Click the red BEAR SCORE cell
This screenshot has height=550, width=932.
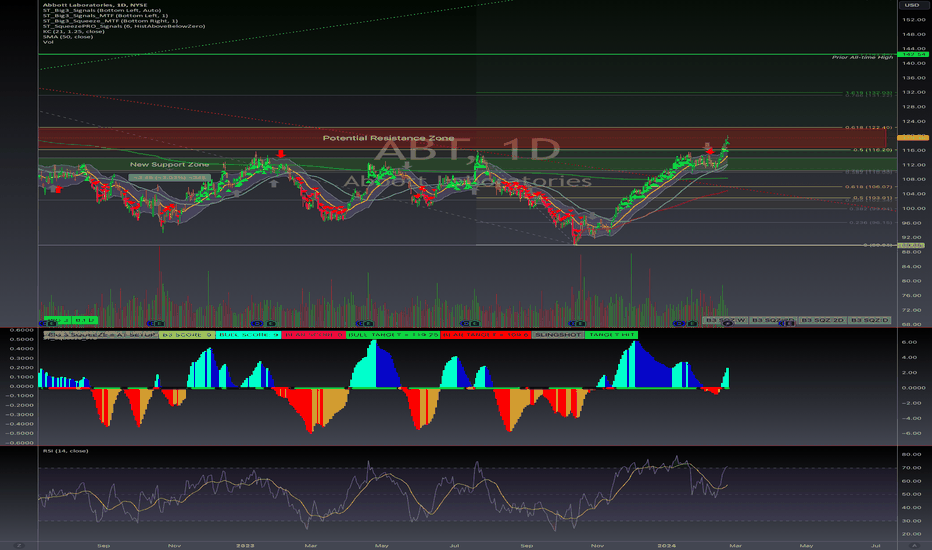tap(314, 335)
